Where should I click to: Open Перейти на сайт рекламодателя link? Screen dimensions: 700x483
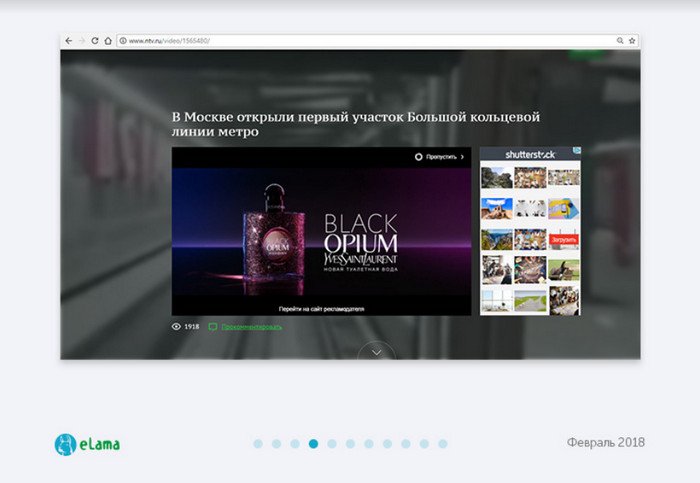(x=321, y=308)
